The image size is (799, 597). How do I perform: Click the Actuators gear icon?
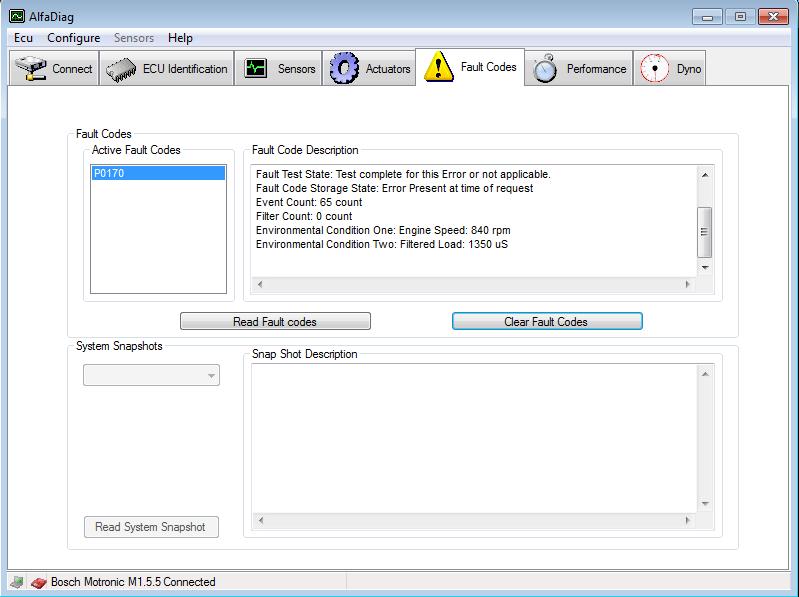pos(344,68)
